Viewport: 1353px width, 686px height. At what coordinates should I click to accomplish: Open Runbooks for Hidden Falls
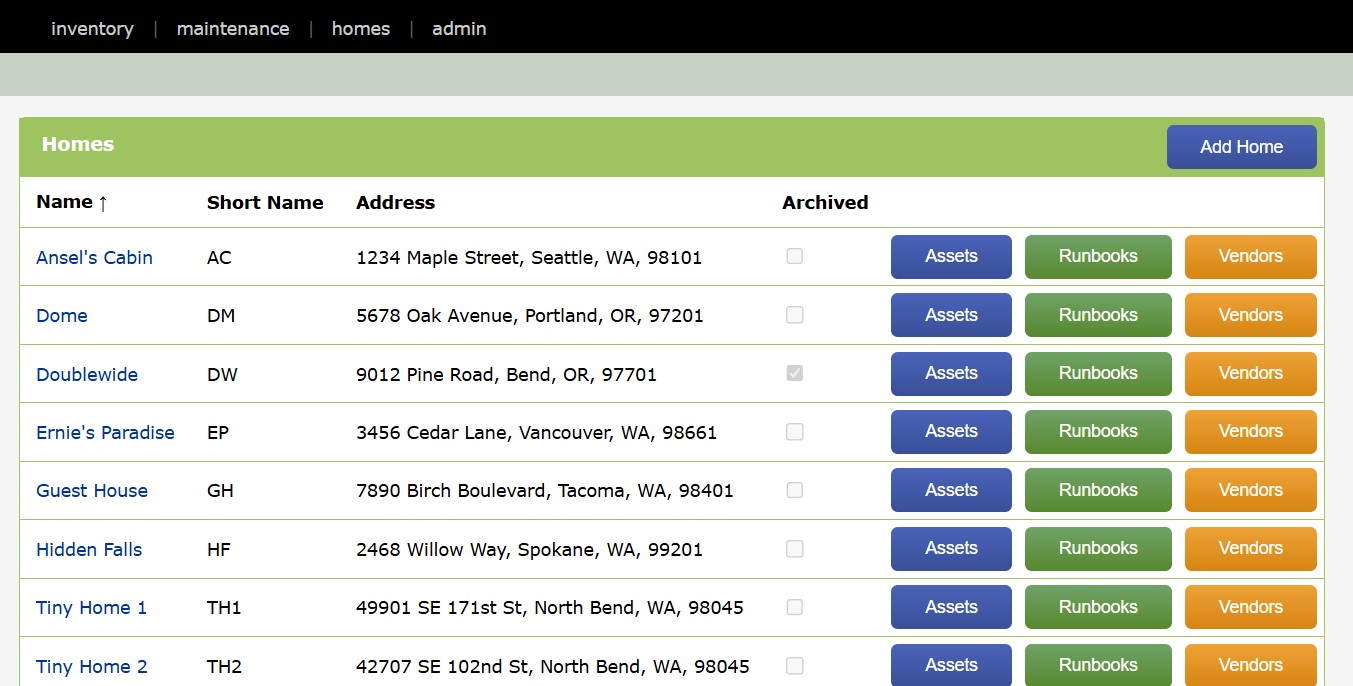click(x=1098, y=548)
